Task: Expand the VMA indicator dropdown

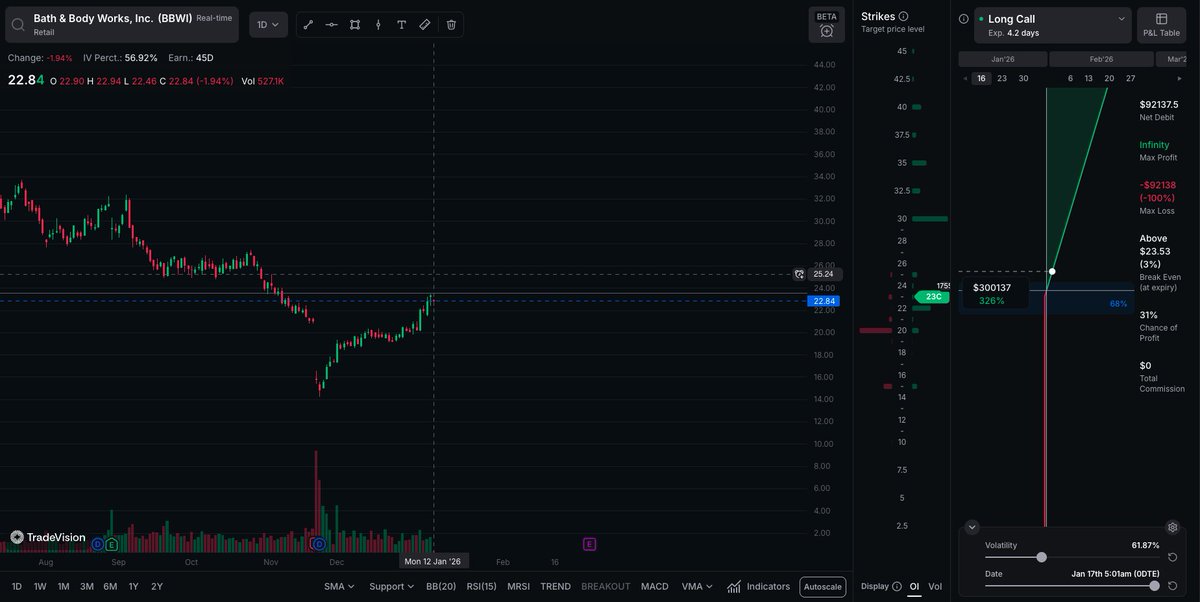Action: (x=697, y=586)
